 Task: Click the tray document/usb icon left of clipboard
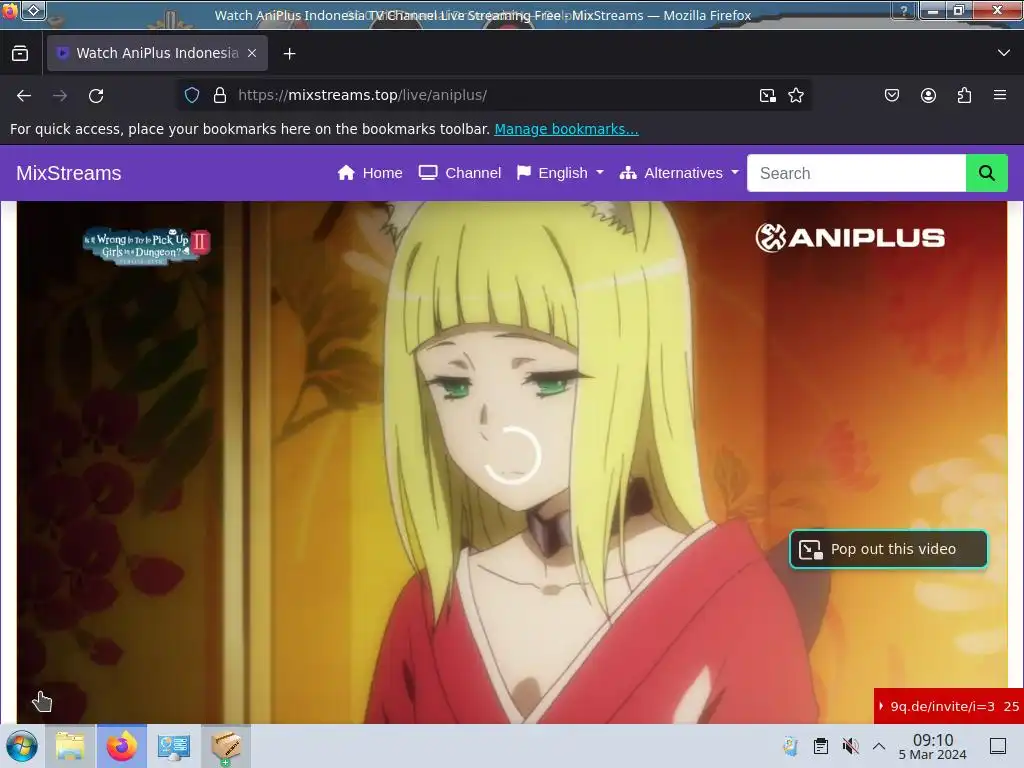pyautogui.click(x=790, y=746)
